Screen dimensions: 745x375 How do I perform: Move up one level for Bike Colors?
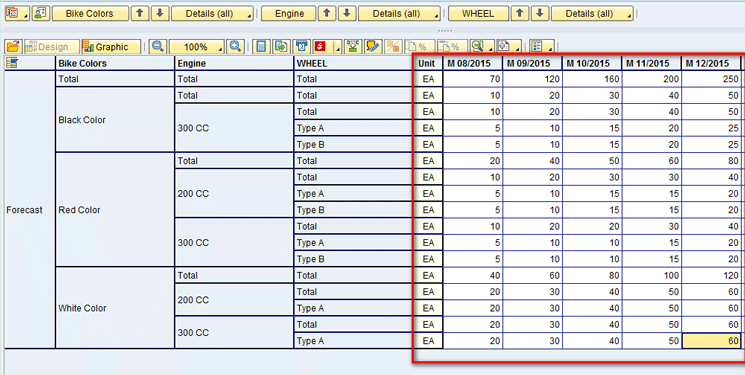click(x=140, y=13)
